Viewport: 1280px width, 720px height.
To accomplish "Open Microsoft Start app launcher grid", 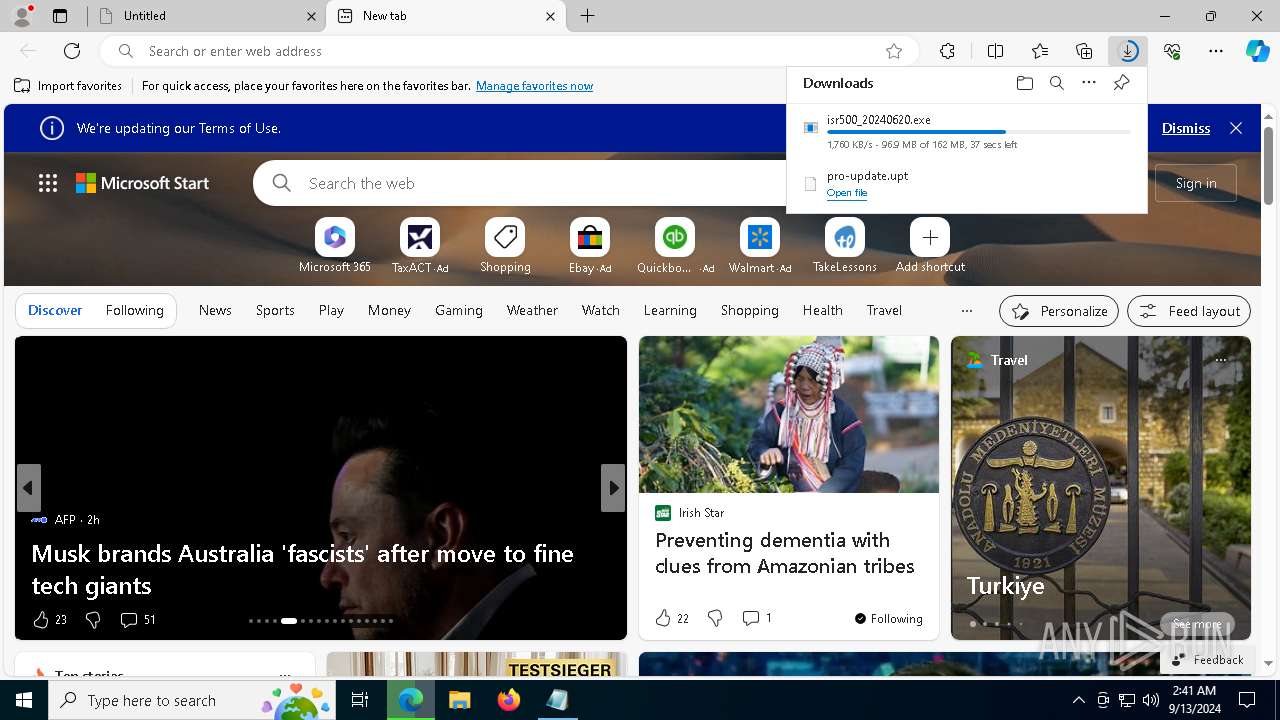I will 48,183.
